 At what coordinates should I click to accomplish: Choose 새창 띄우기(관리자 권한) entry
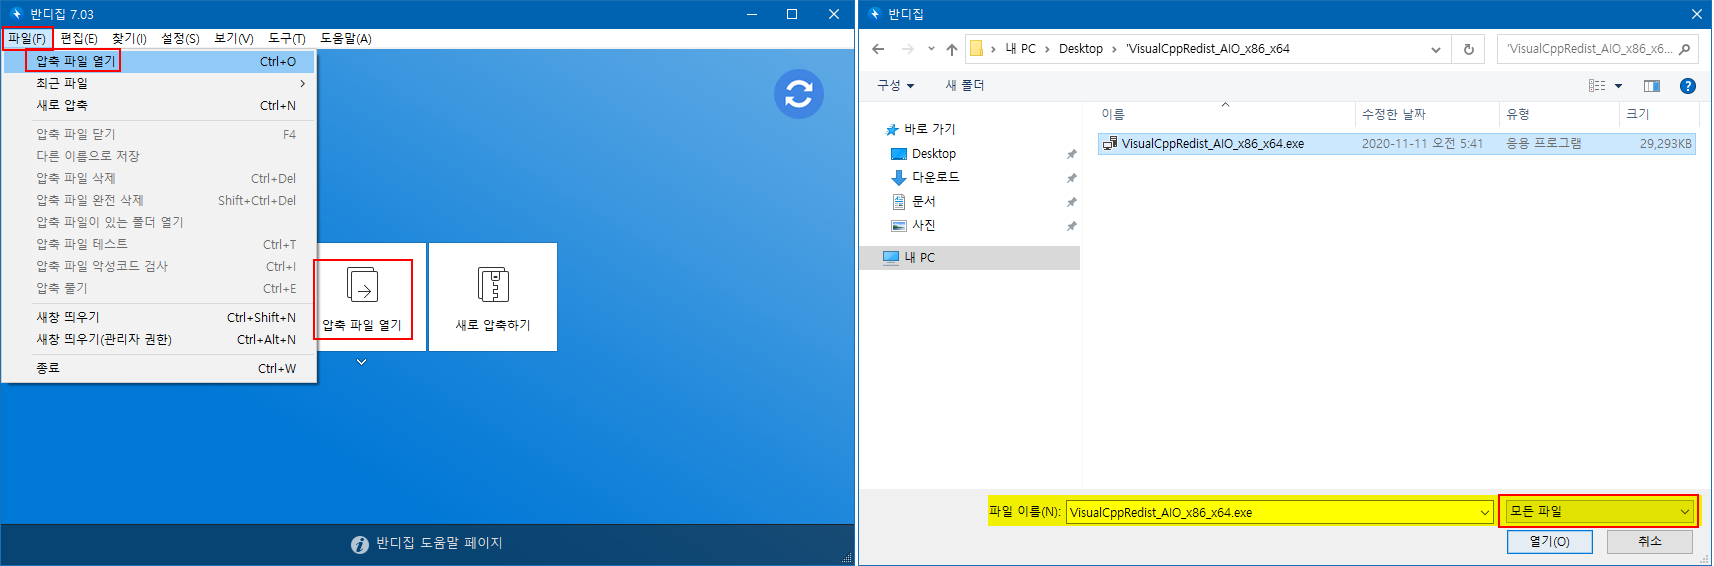tap(159, 339)
